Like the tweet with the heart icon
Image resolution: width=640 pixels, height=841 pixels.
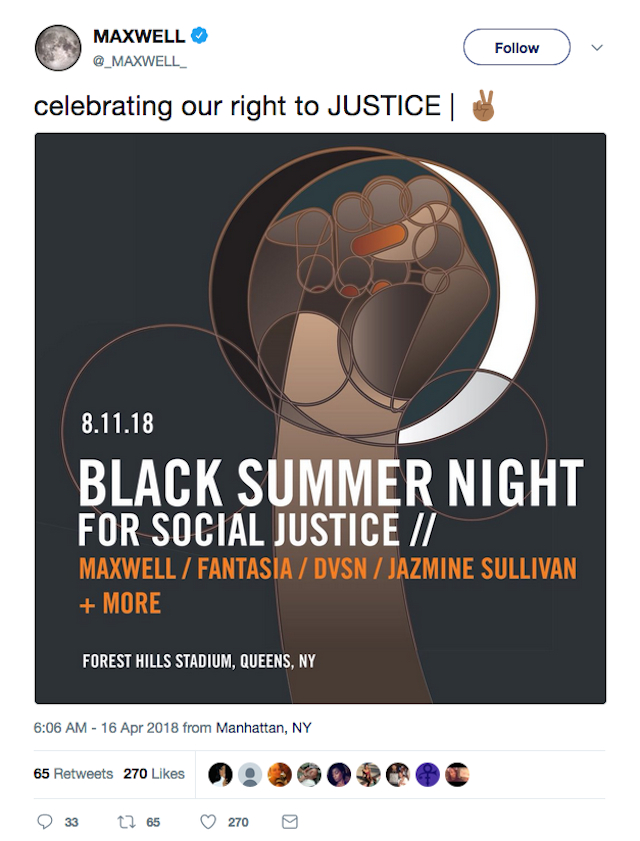[x=208, y=822]
